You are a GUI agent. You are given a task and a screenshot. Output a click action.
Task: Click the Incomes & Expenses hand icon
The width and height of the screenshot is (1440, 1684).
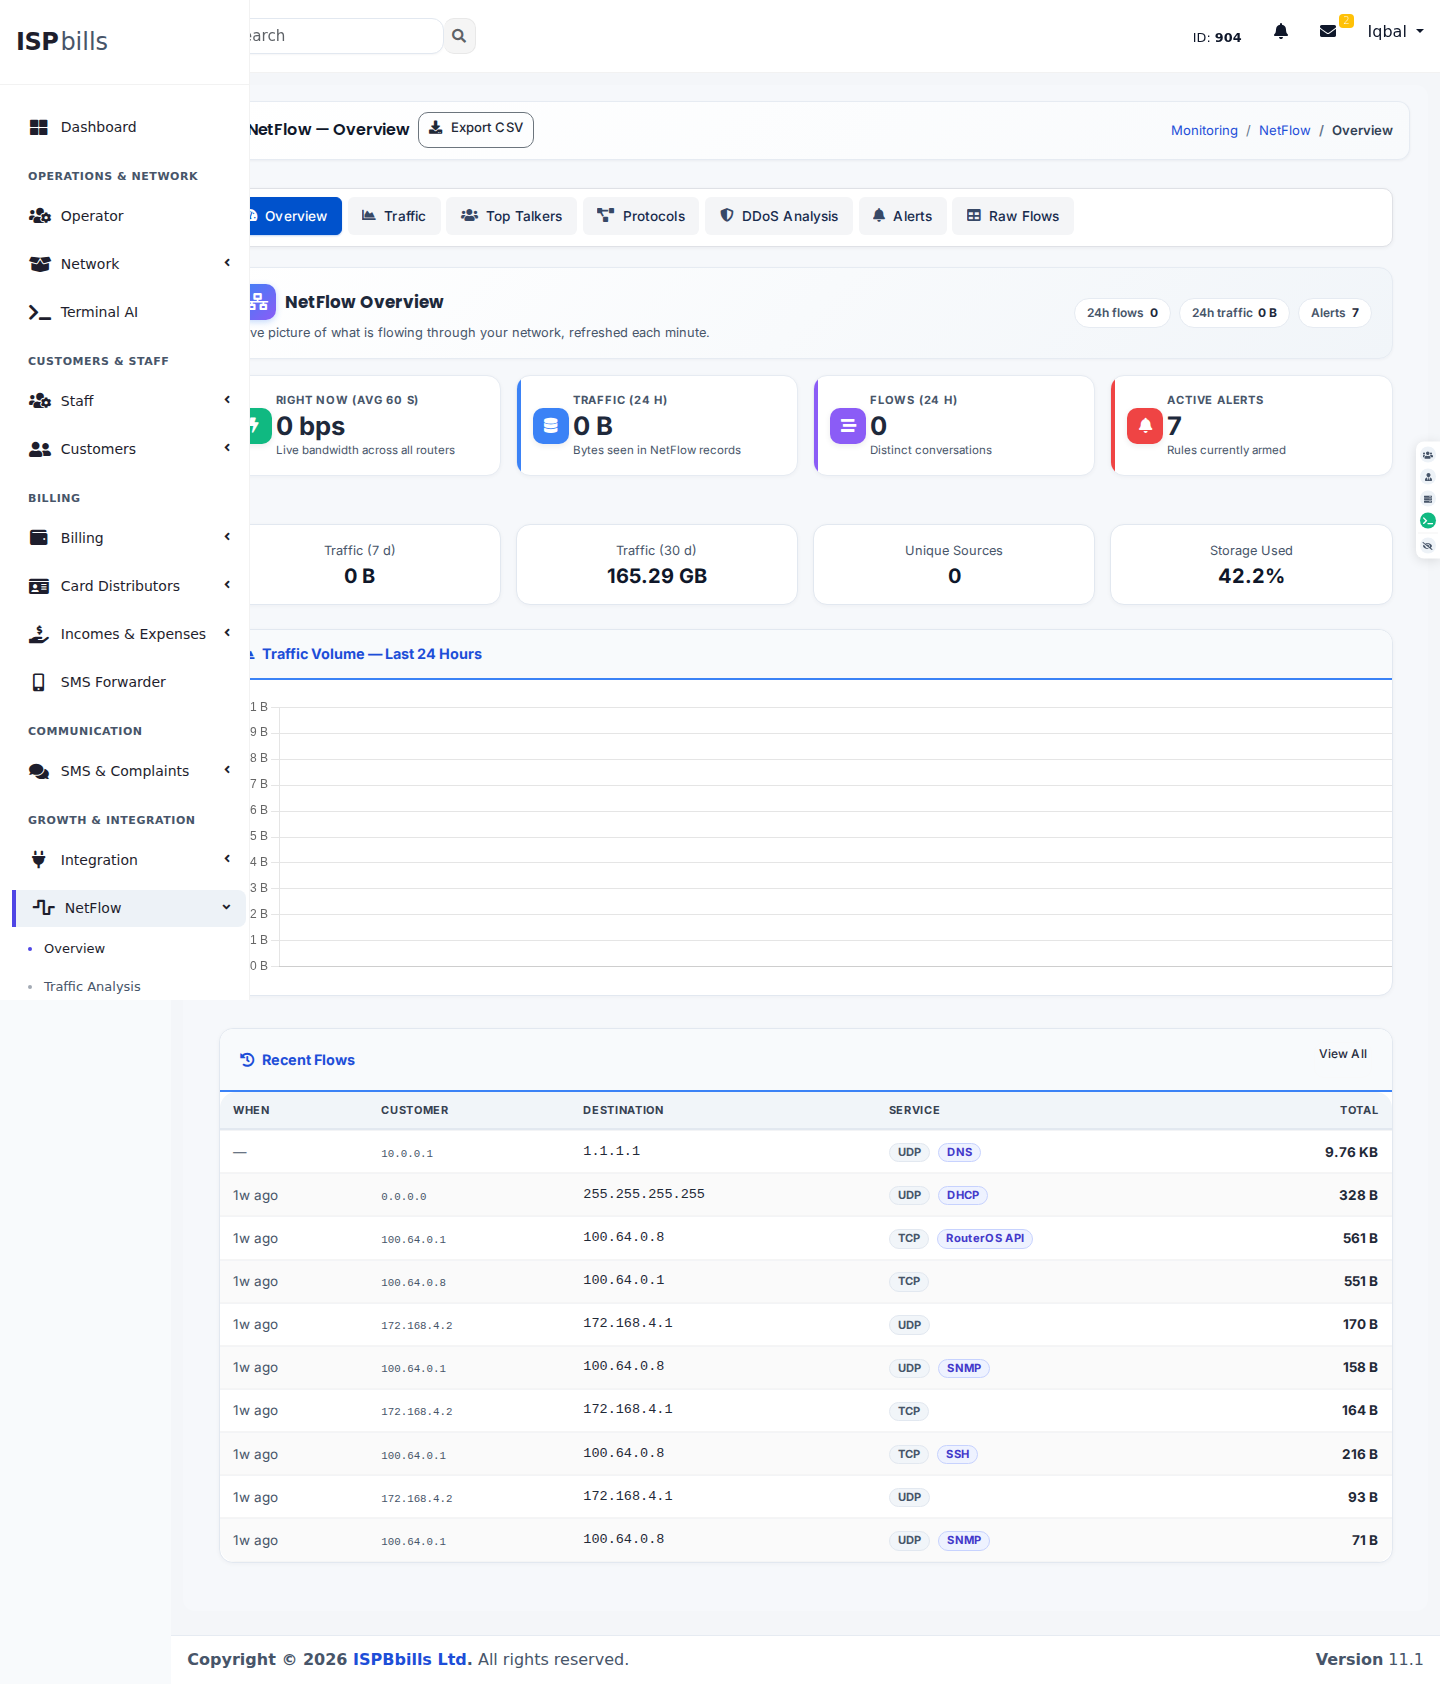pos(39,634)
